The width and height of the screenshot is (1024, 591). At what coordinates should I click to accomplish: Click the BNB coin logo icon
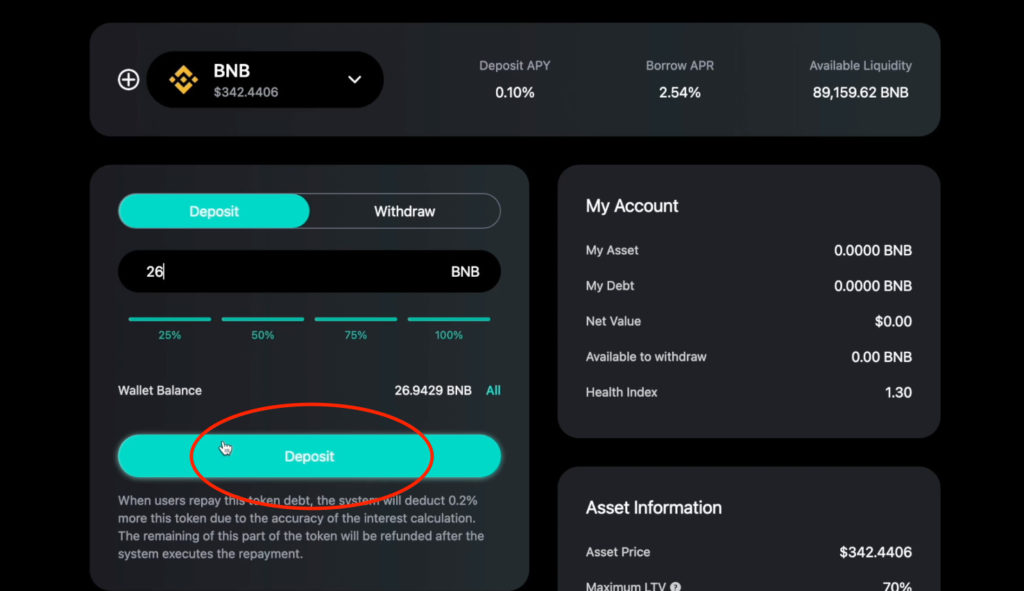click(x=184, y=80)
